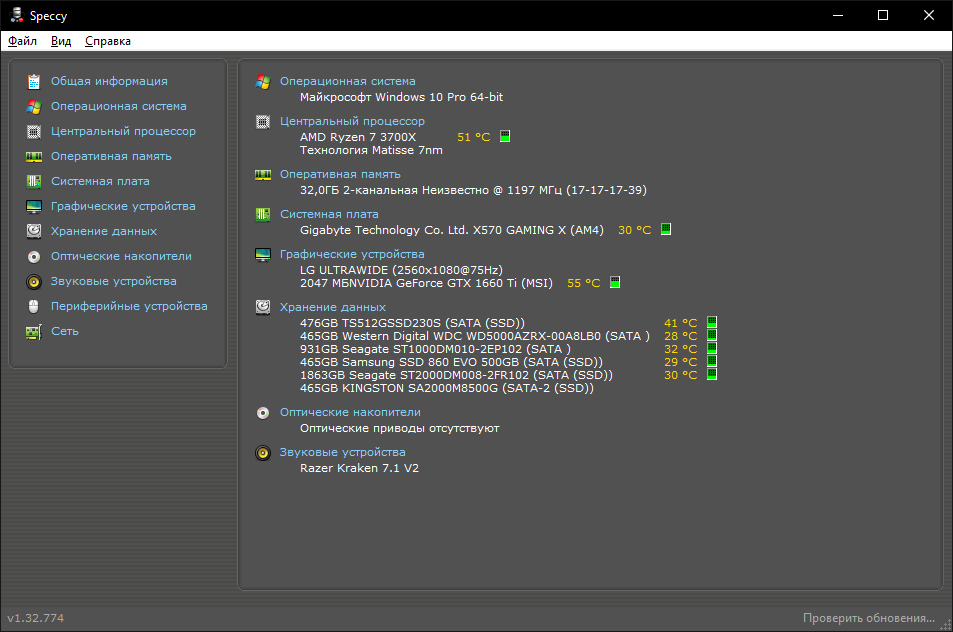Click the monitor icon in the summary panel
Screen dimensions: 953x632
[x=263, y=255]
